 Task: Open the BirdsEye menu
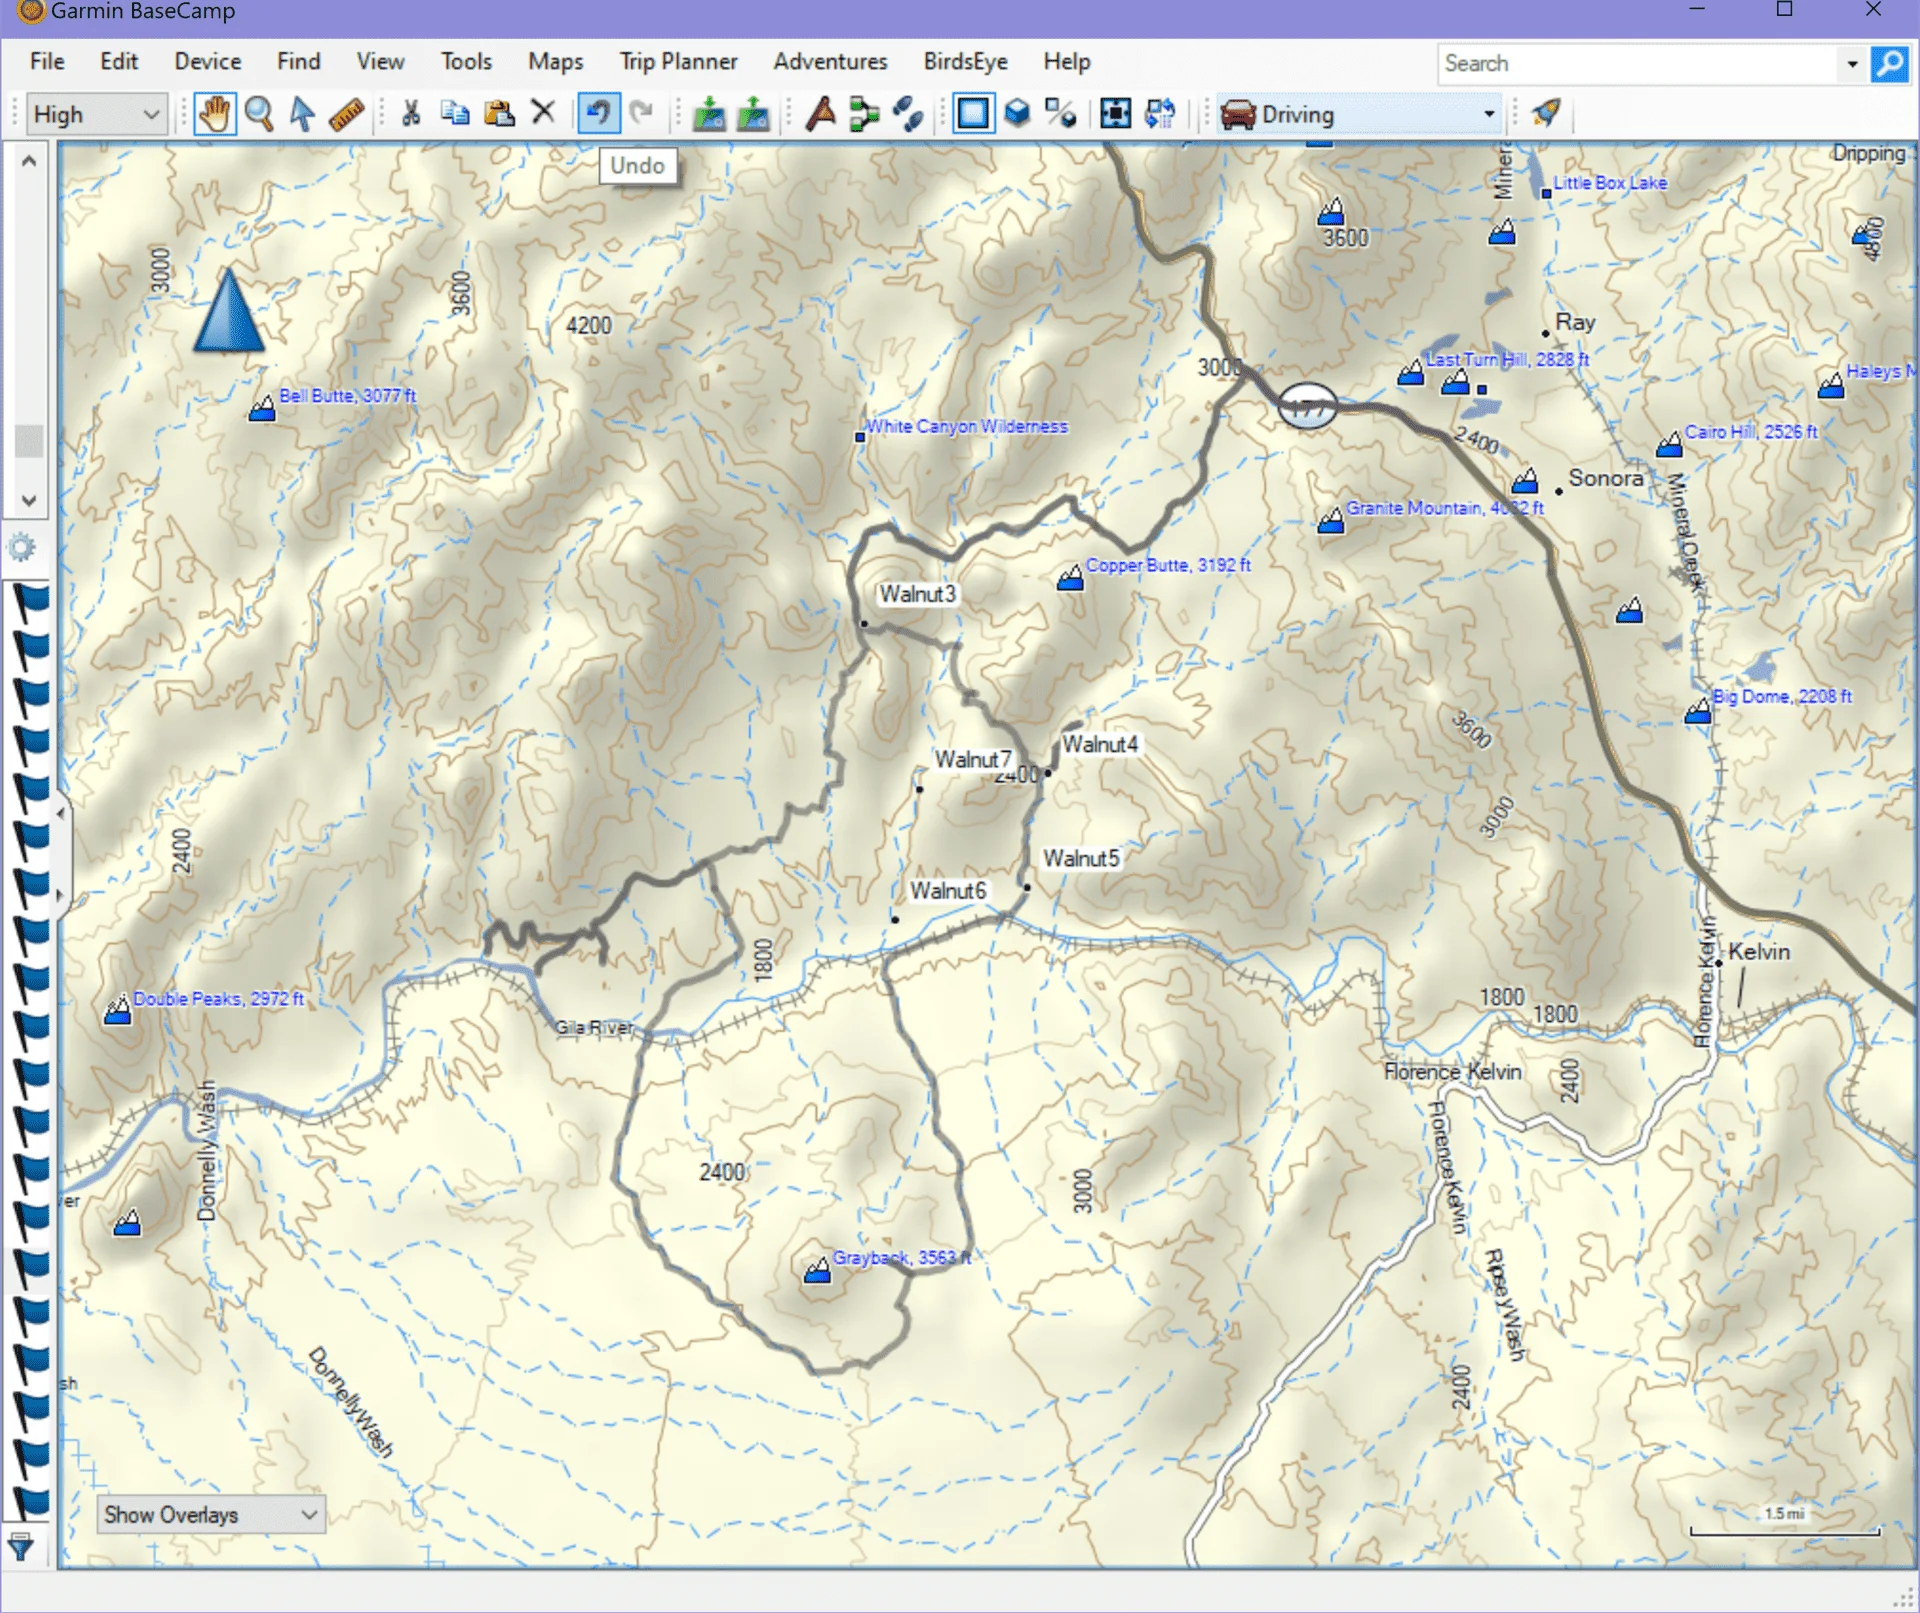(x=965, y=61)
